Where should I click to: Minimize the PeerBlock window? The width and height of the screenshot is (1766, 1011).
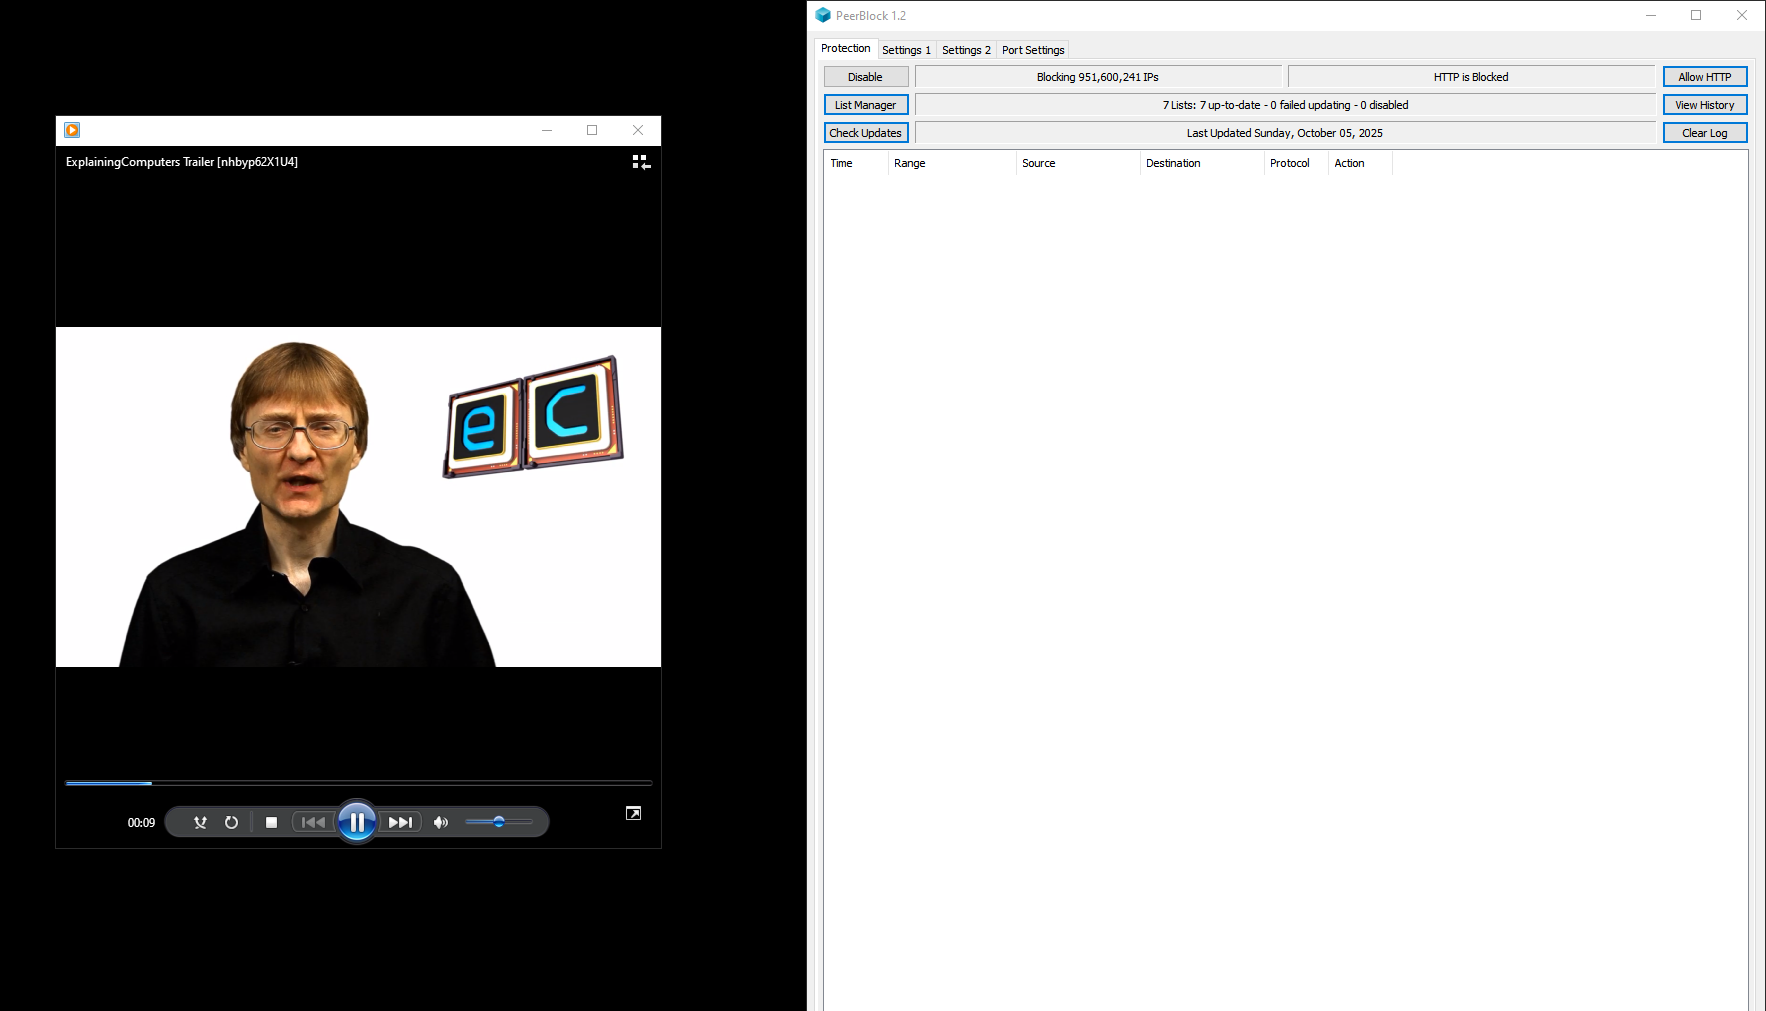point(1651,15)
